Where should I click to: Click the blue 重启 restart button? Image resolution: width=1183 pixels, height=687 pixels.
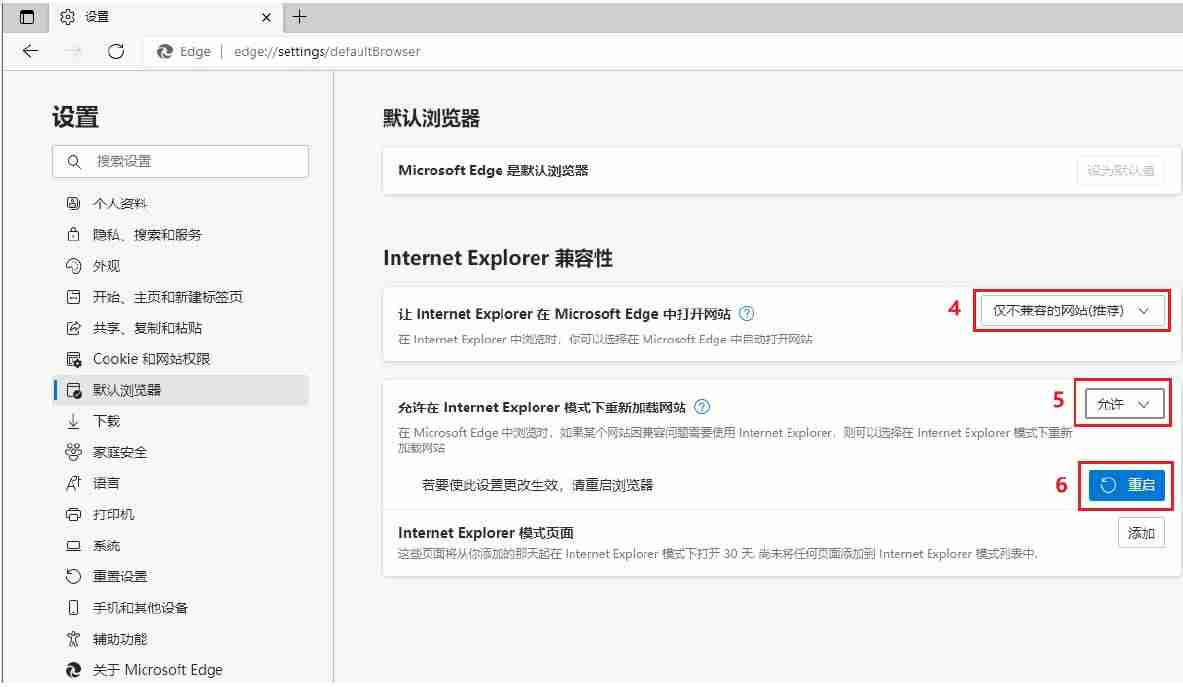(x=1126, y=485)
